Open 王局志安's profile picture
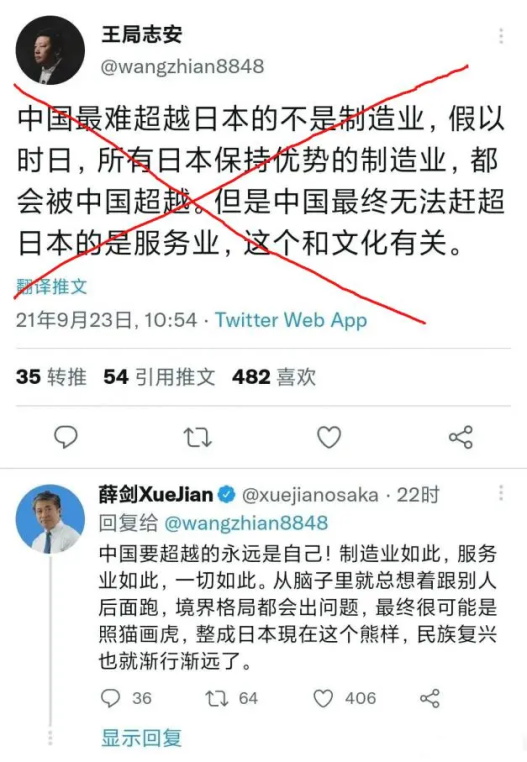This screenshot has width=527, height=762. (50, 50)
